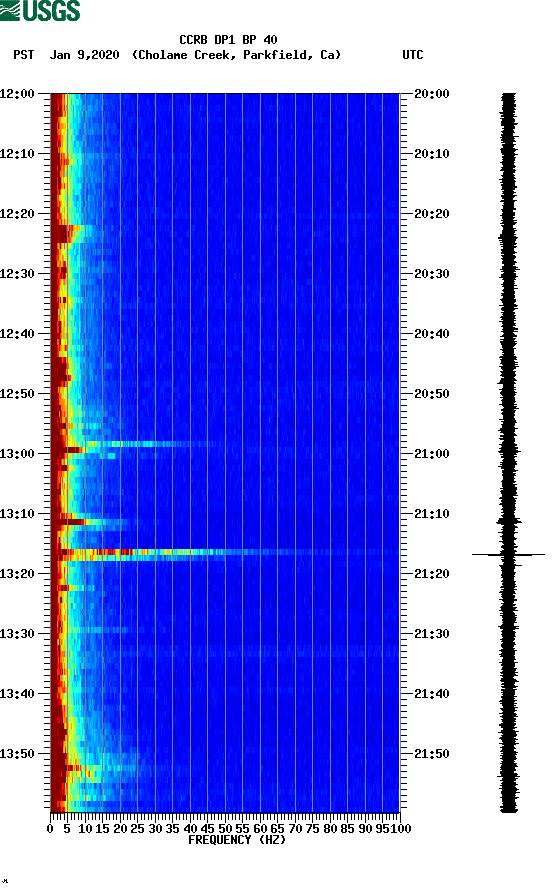Click the 13:30 PST time label
This screenshot has height=892, width=552.
[18, 634]
